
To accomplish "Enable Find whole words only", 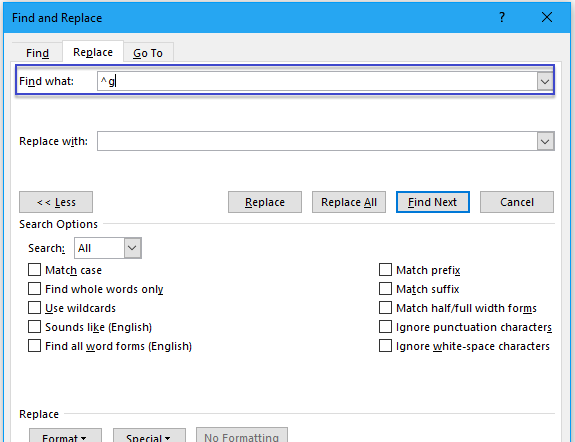I will coord(34,289).
